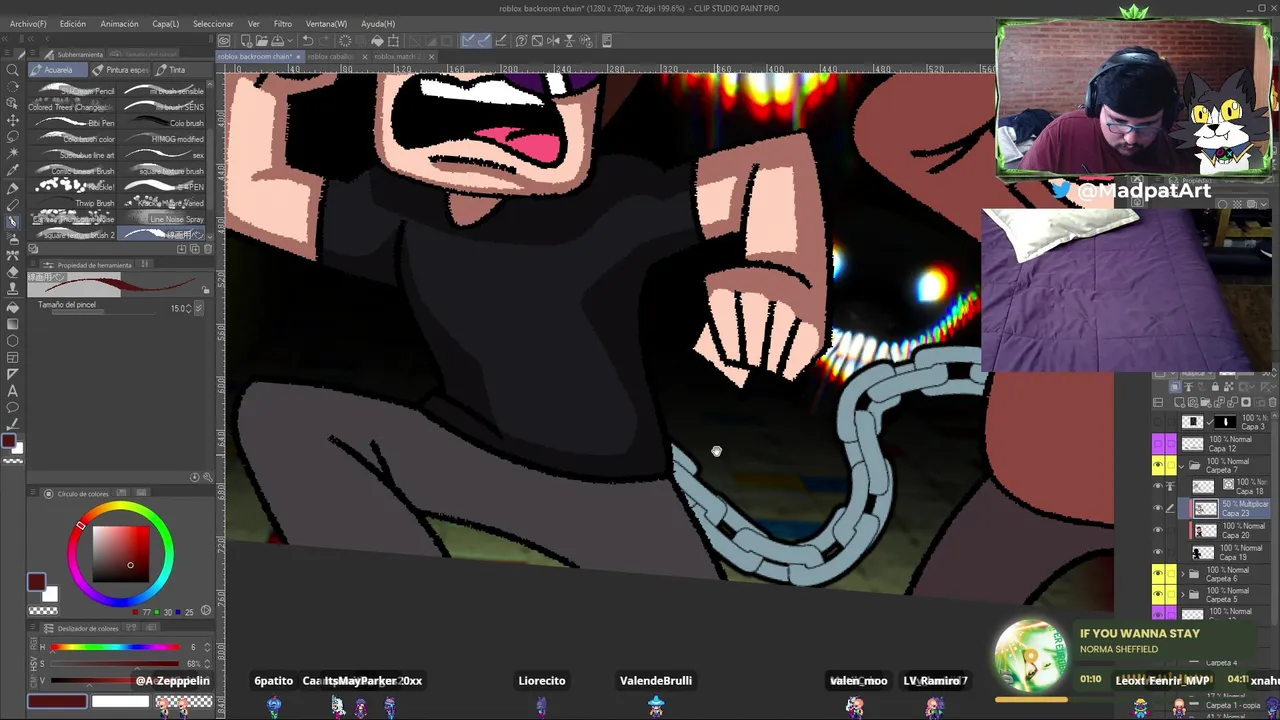The width and height of the screenshot is (1280, 720).
Task: Open the Ayuda(H) menu
Action: [x=378, y=23]
